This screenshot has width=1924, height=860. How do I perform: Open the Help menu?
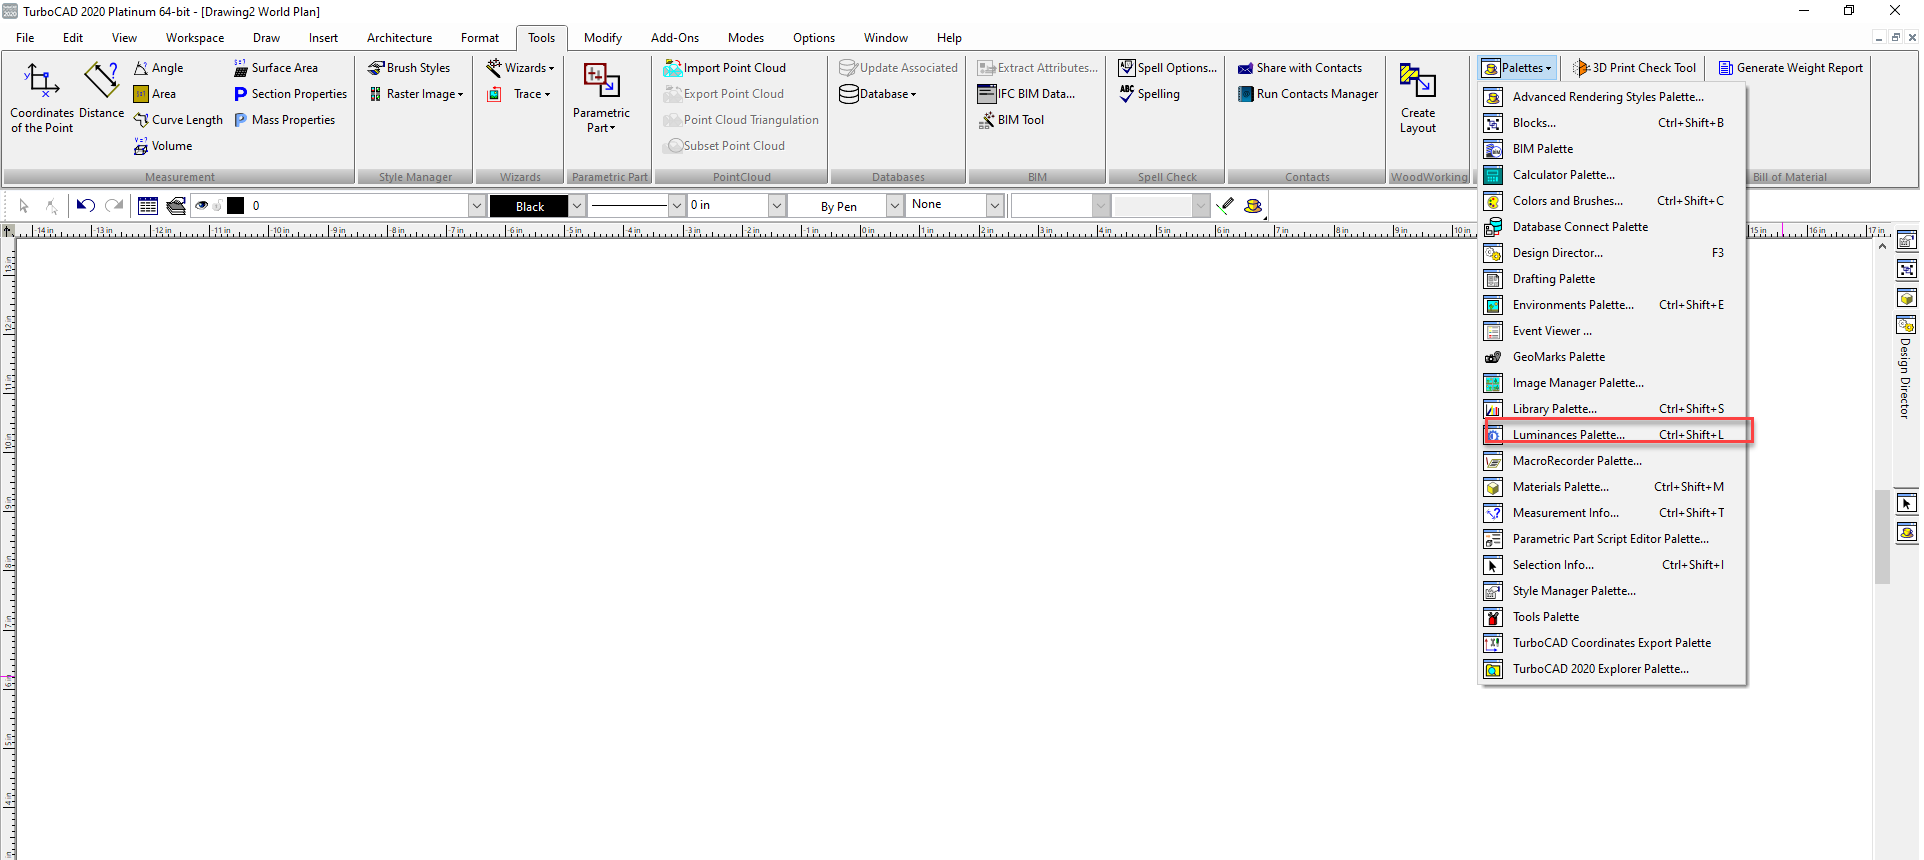(x=949, y=38)
